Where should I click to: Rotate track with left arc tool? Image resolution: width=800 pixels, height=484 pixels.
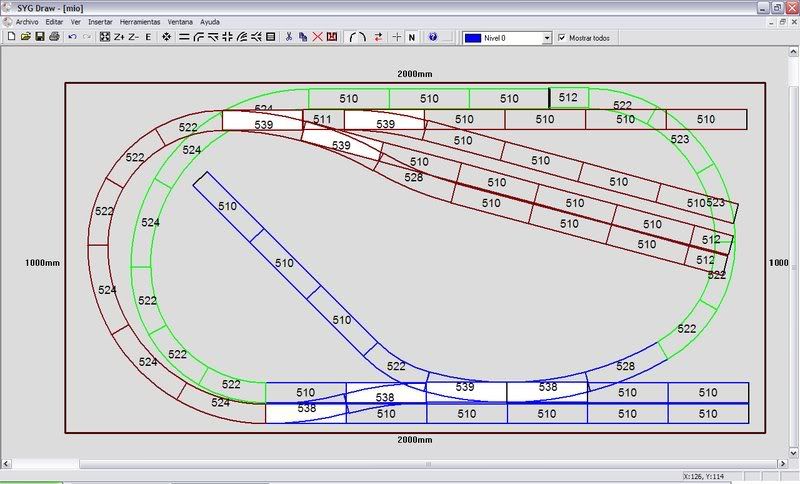click(352, 37)
